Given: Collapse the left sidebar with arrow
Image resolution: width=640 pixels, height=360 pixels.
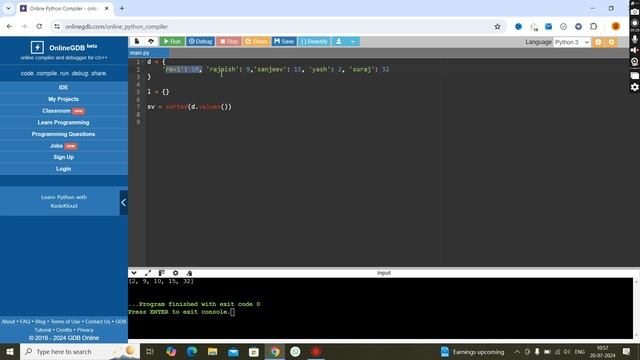Looking at the screenshot, I should [124, 202].
